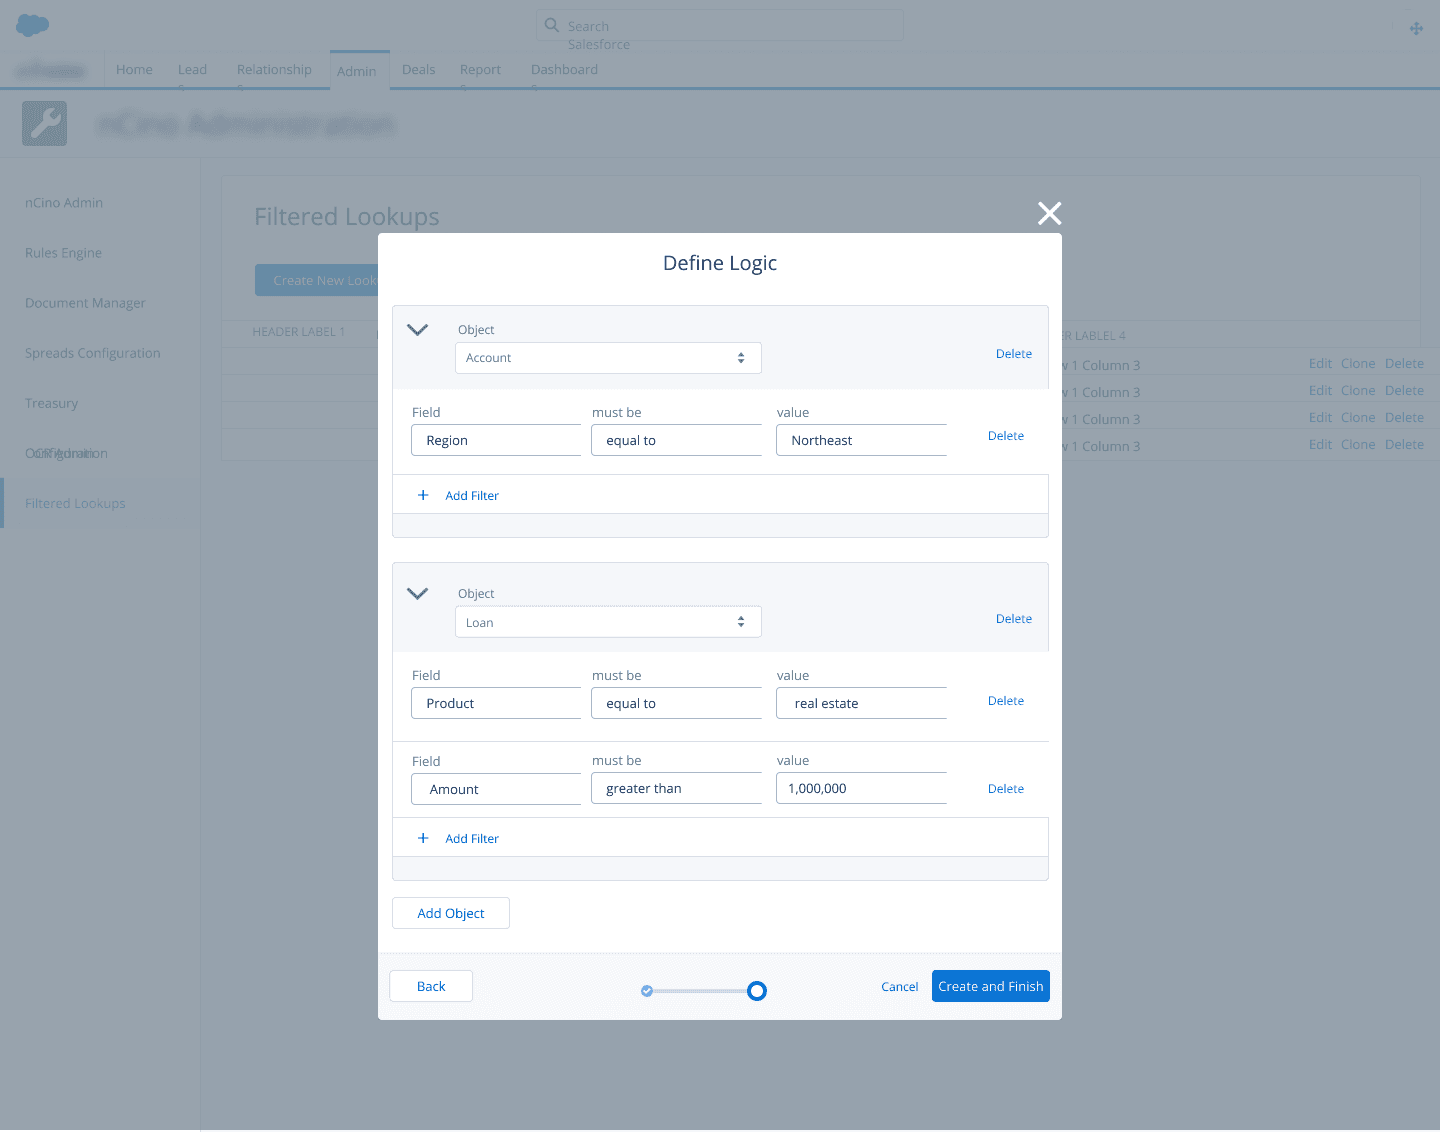Click Clone in the second lookup row
The height and width of the screenshot is (1132, 1440).
(1358, 391)
